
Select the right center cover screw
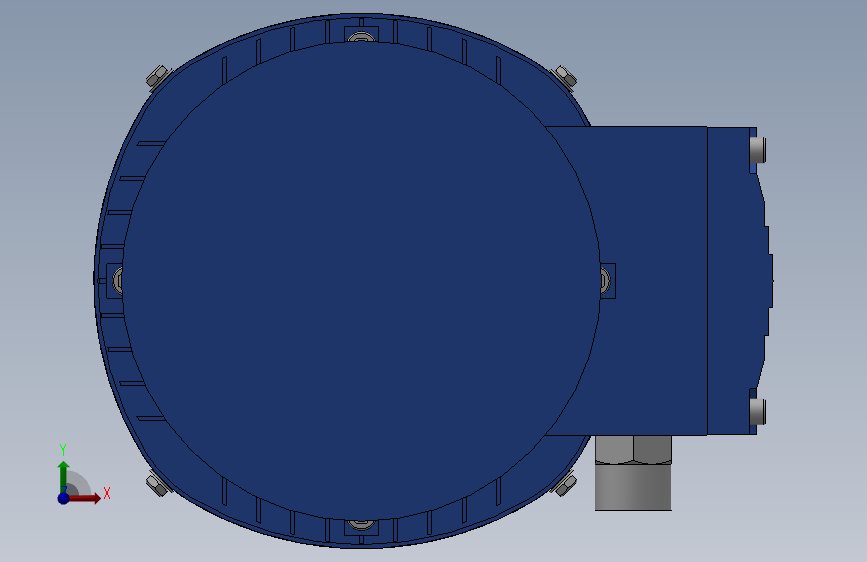coord(605,280)
